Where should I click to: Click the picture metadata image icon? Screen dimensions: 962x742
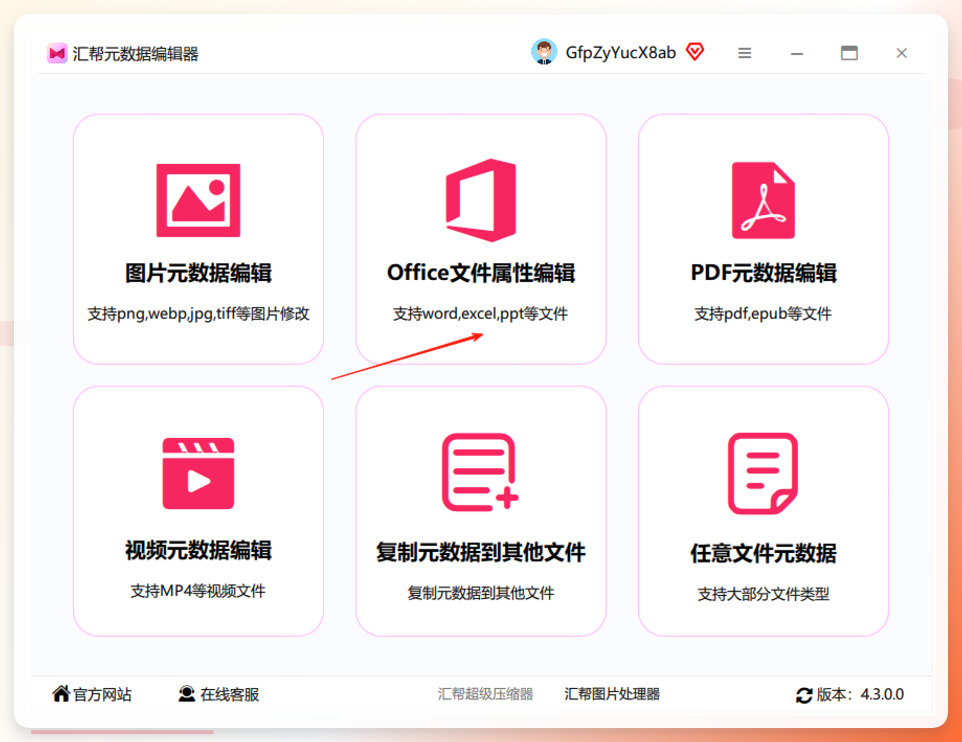tap(198, 200)
